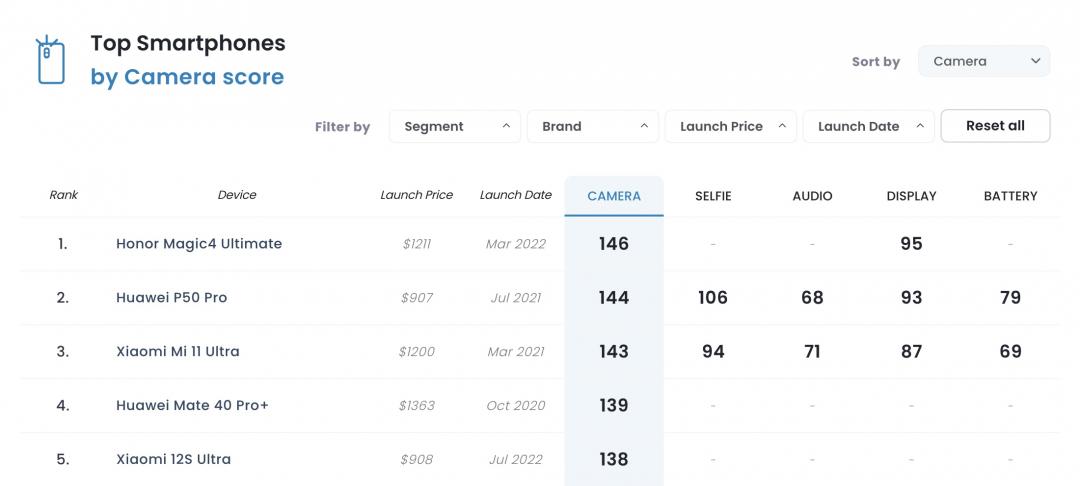Screen dimensions: 1080x486
Task: Click the Huawei P50 Pro camera score 144
Action: 614,298
